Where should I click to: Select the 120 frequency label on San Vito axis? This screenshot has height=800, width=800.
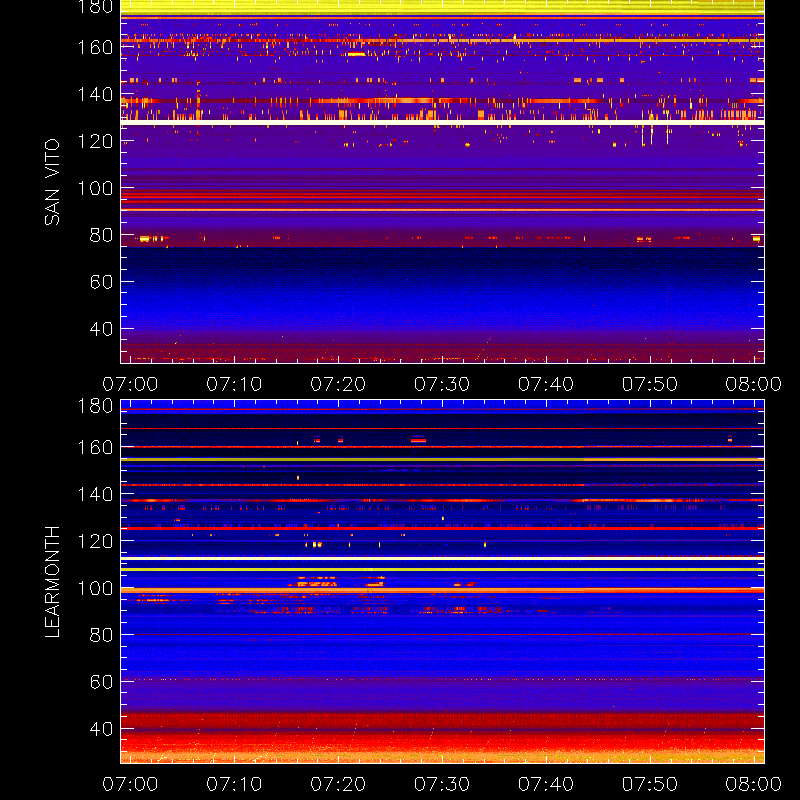click(x=95, y=141)
